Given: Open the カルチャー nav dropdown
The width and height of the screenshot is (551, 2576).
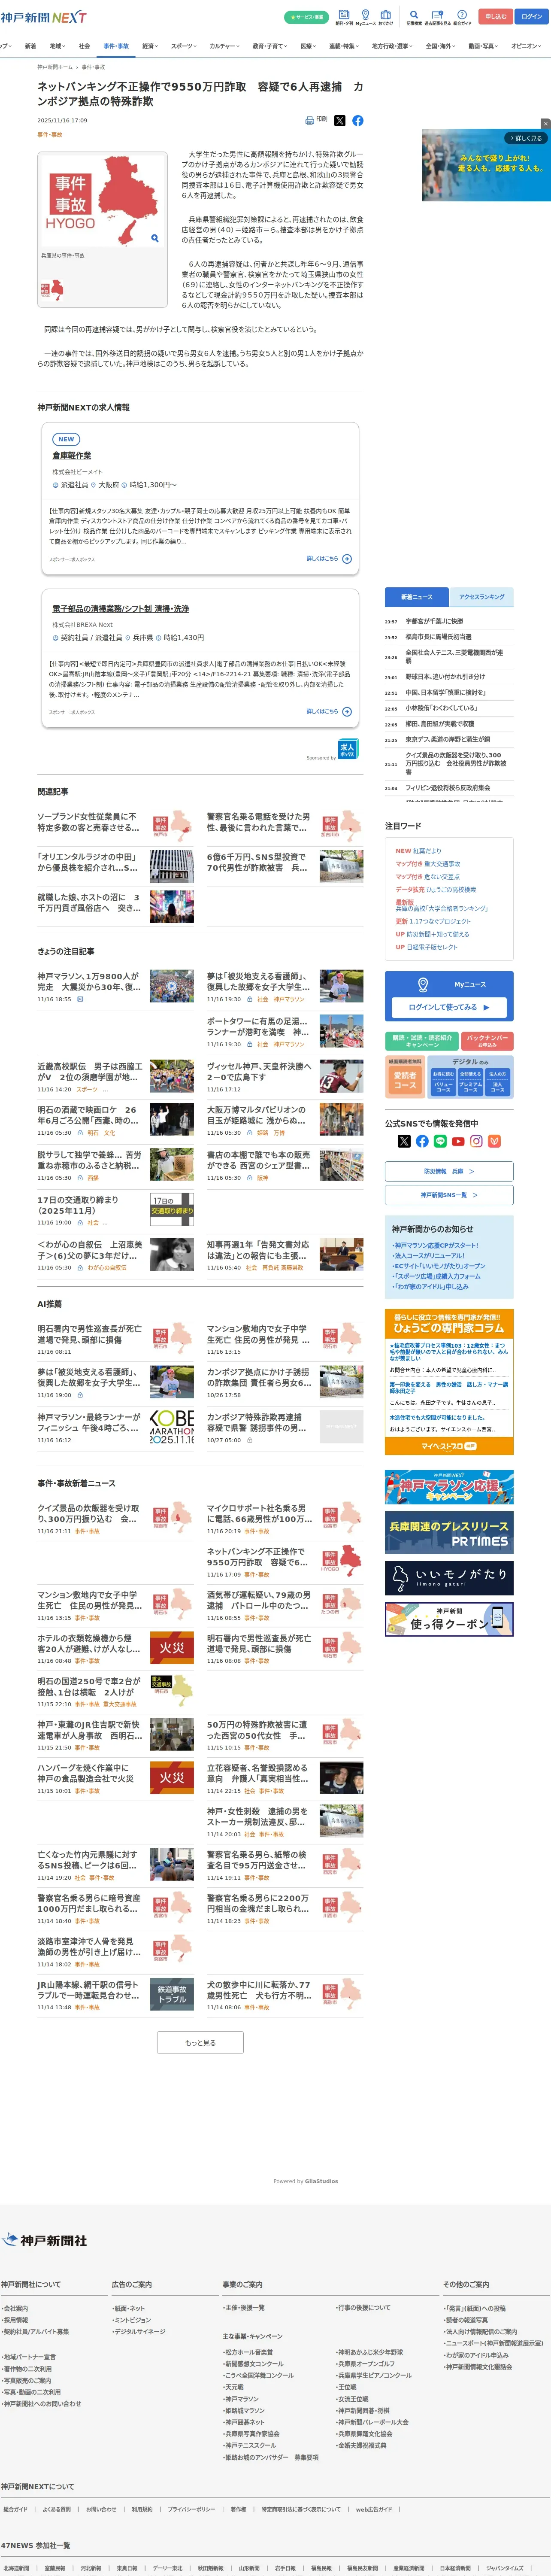Looking at the screenshot, I should (x=225, y=46).
